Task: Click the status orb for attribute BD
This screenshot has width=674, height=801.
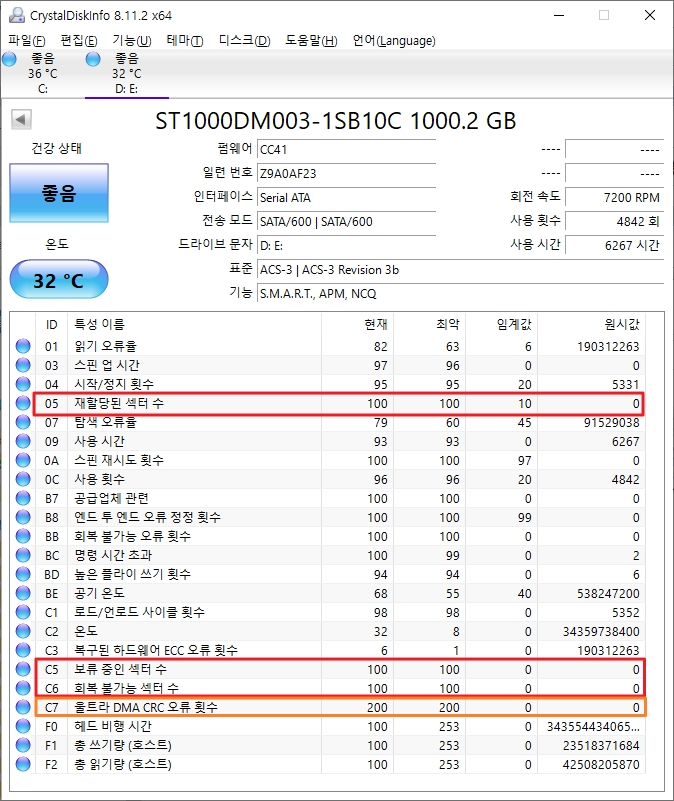Action: (x=23, y=574)
